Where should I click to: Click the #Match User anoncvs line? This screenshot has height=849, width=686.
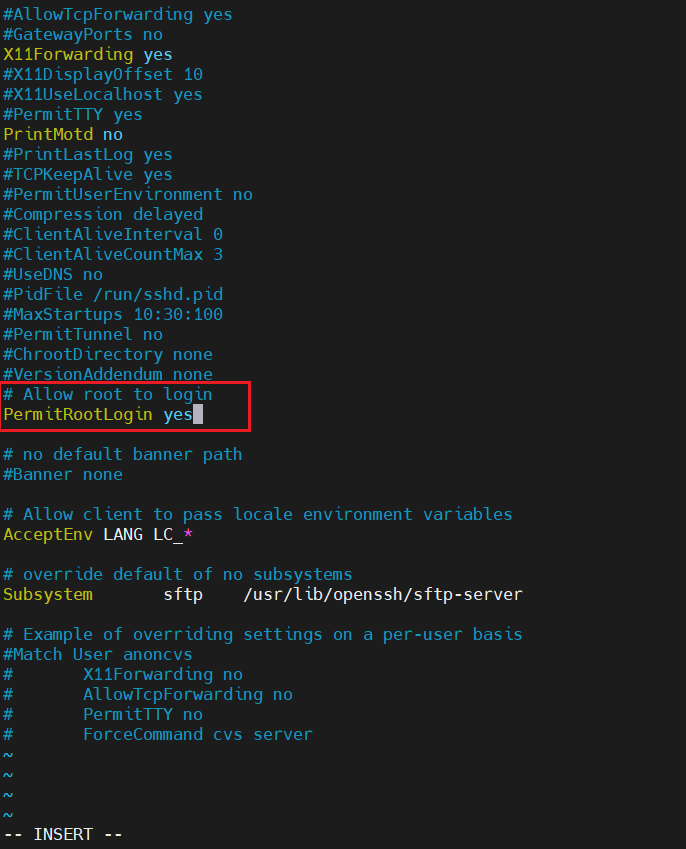pyautogui.click(x=98, y=655)
